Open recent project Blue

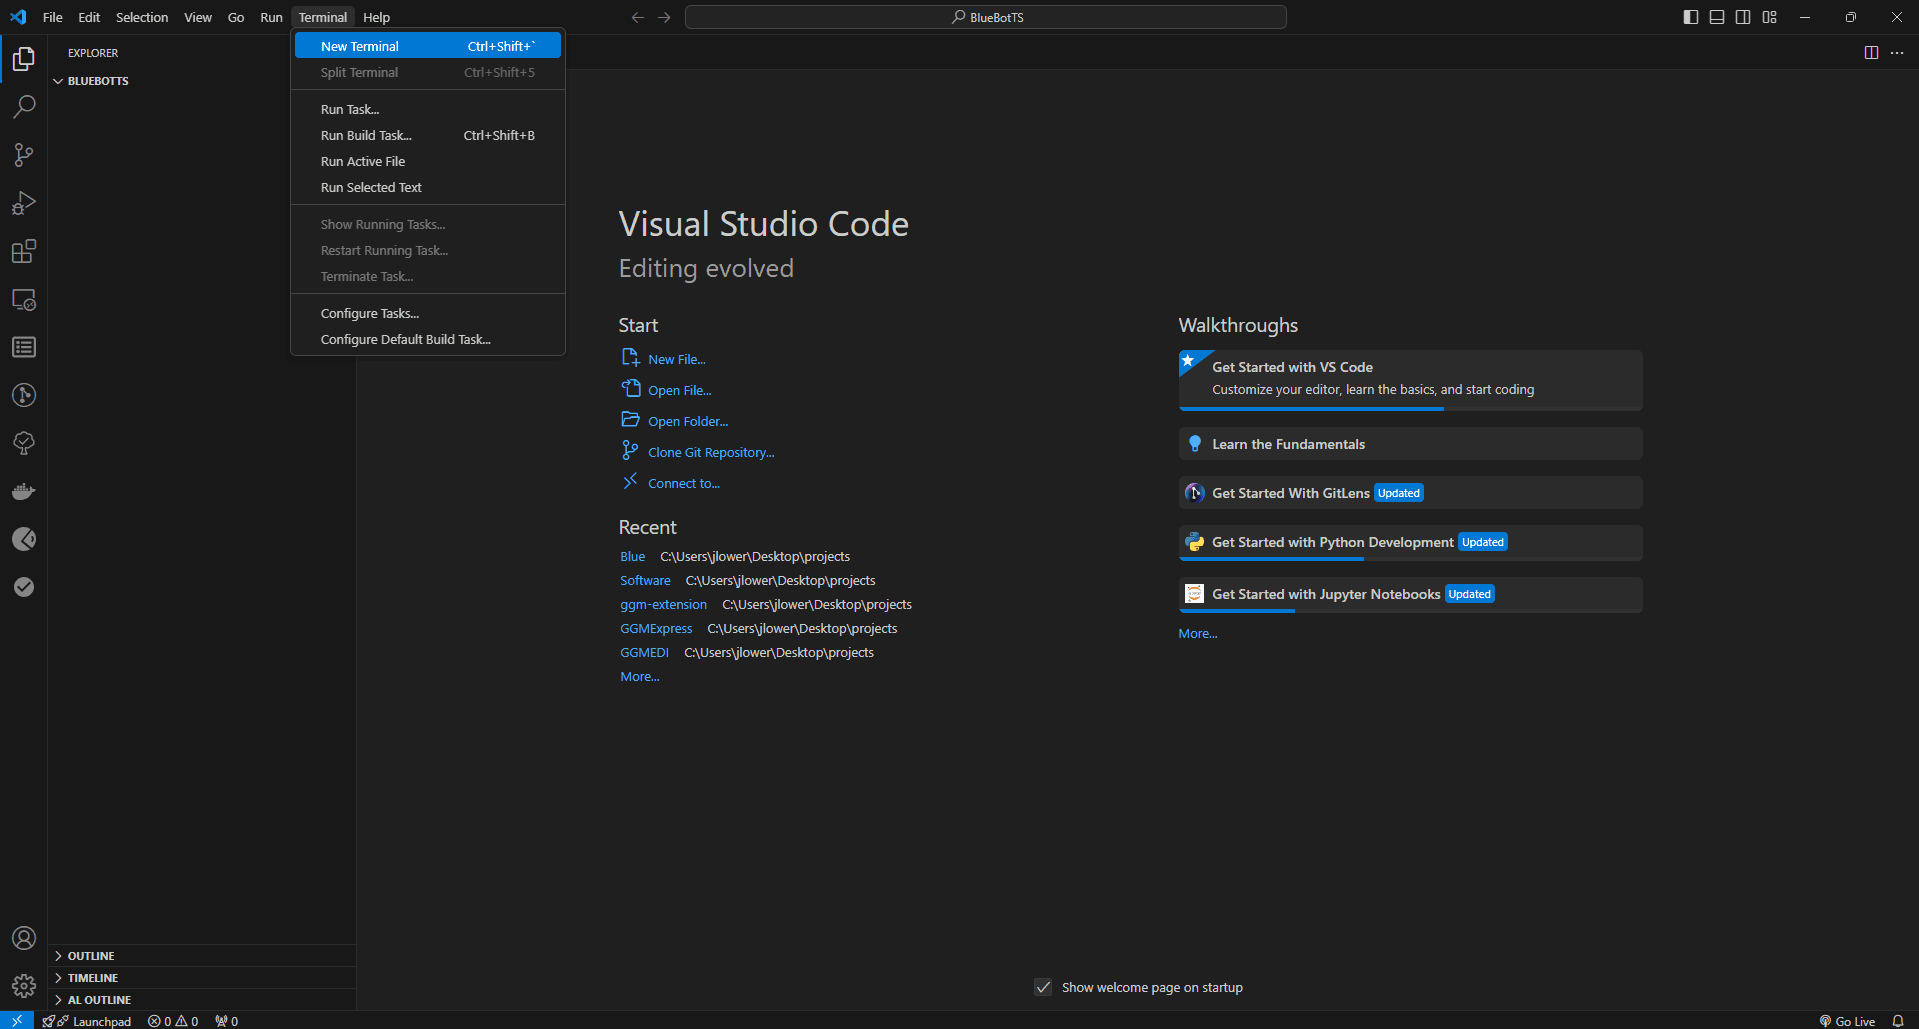pos(632,556)
